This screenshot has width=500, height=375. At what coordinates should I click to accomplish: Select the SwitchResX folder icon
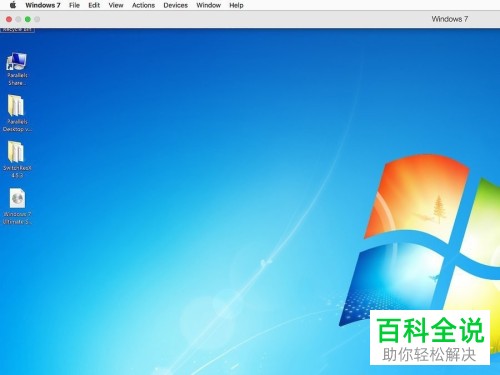(17, 159)
